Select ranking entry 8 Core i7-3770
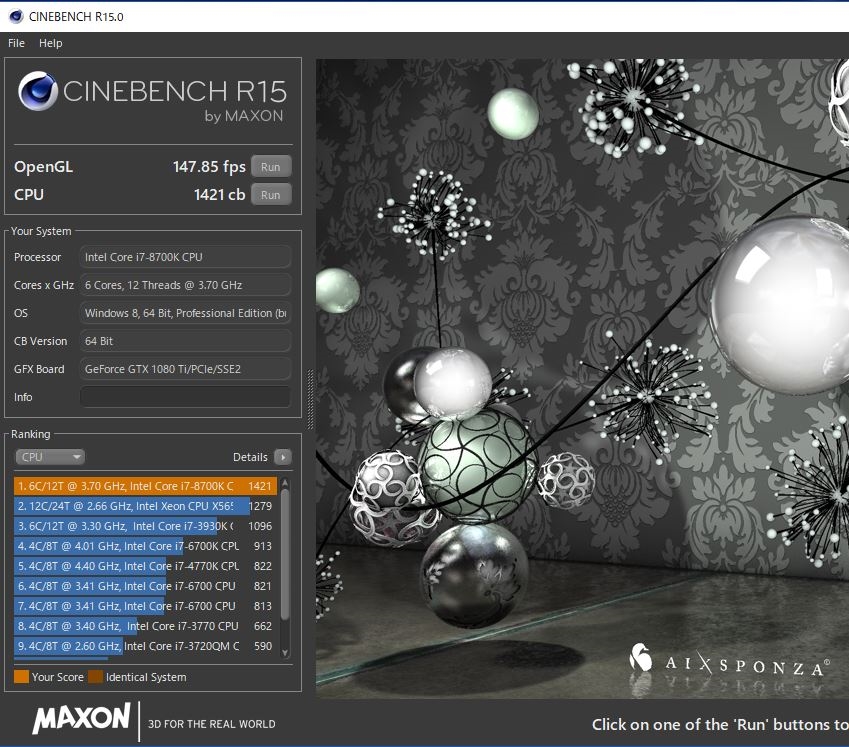849x747 pixels. pos(145,626)
